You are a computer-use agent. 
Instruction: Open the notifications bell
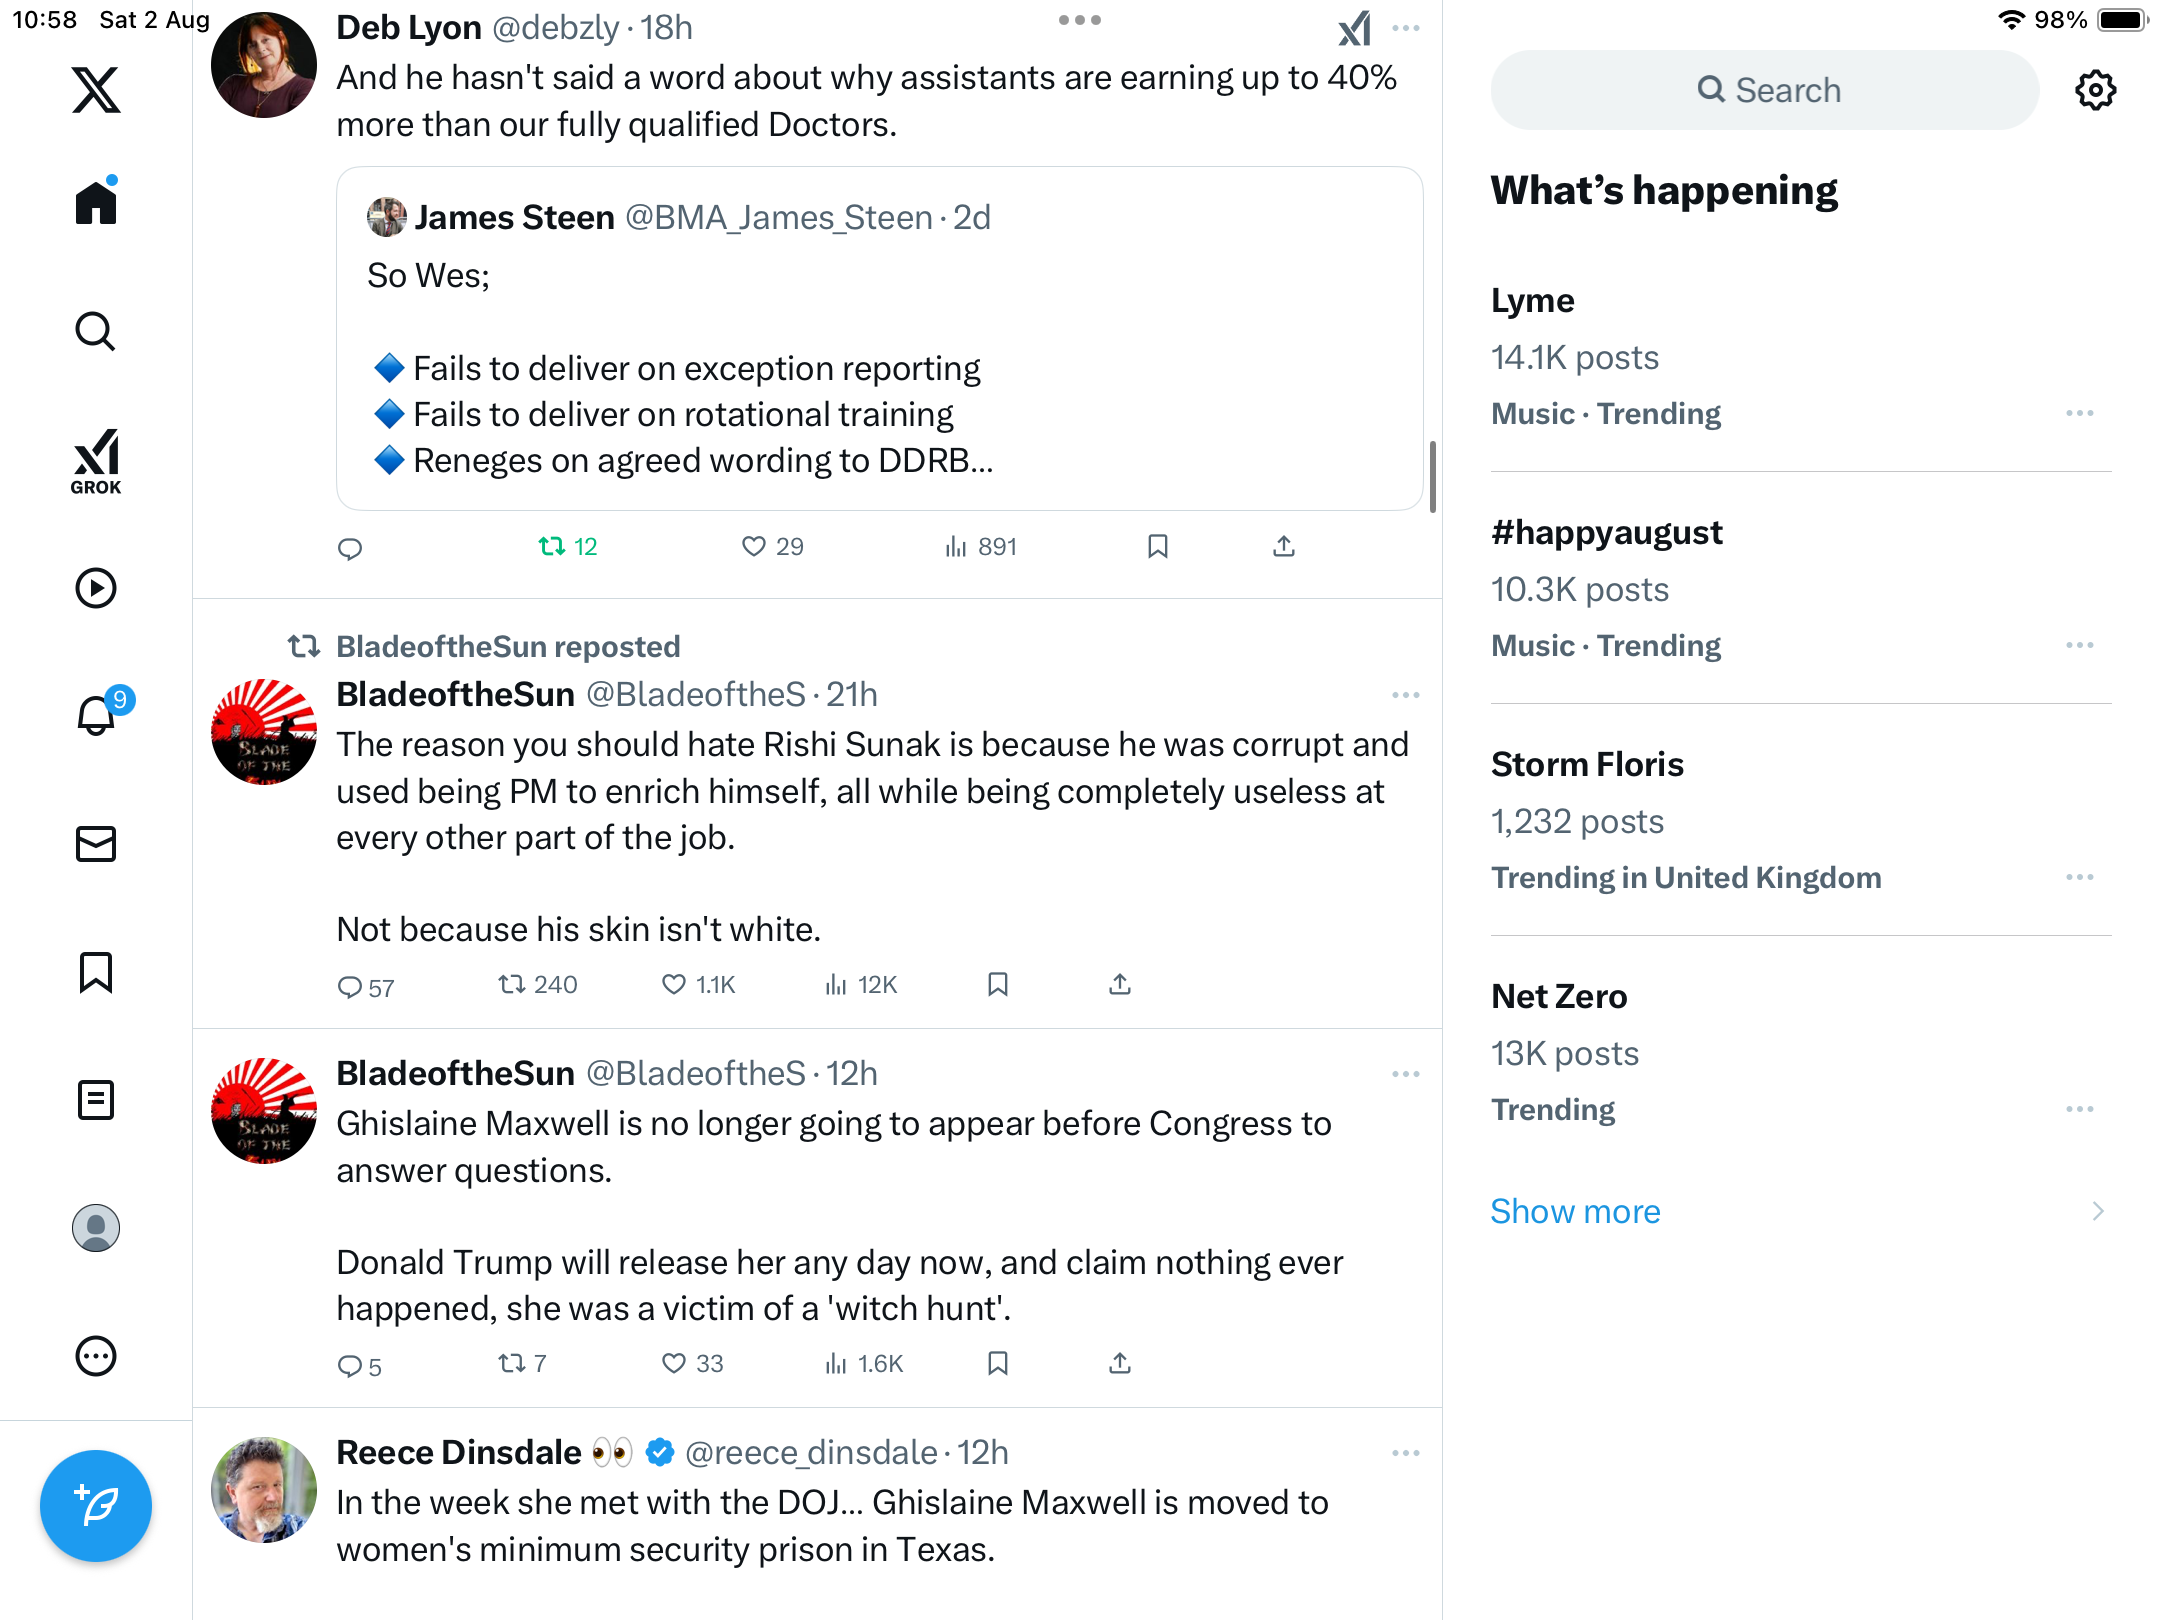(x=96, y=716)
